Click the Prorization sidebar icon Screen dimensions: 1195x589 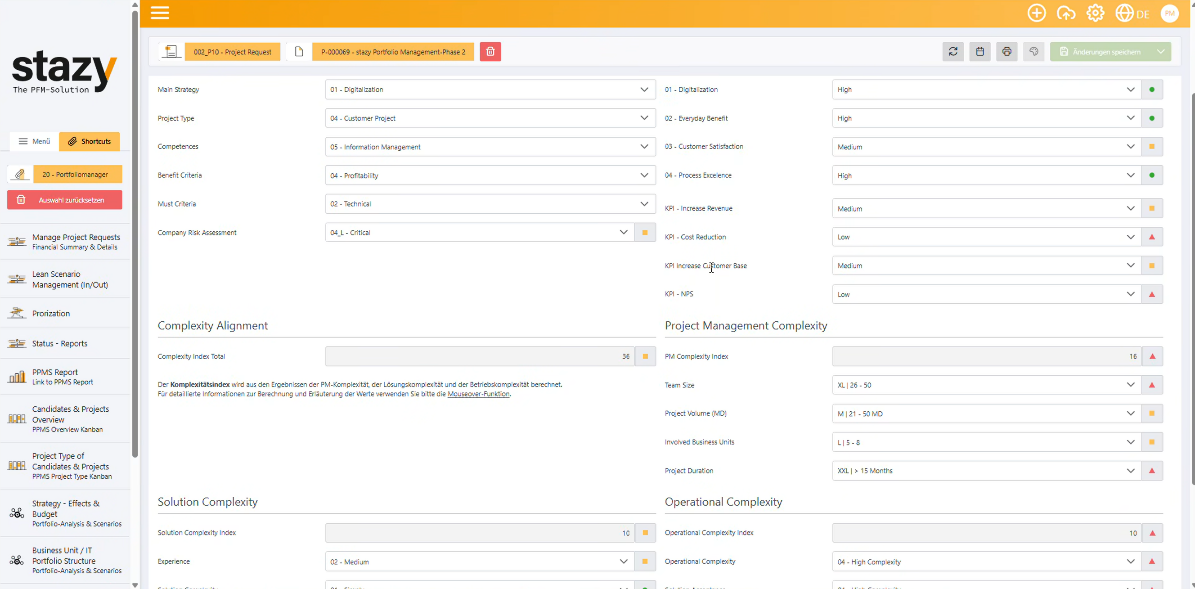(x=17, y=313)
